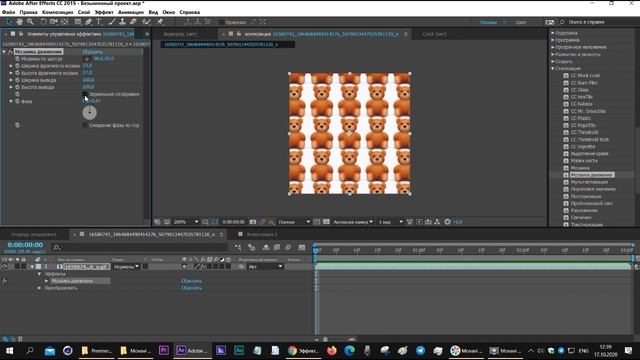Screen dimensions: 640x360
Task: Expand the tile width property
Action: point(11,66)
